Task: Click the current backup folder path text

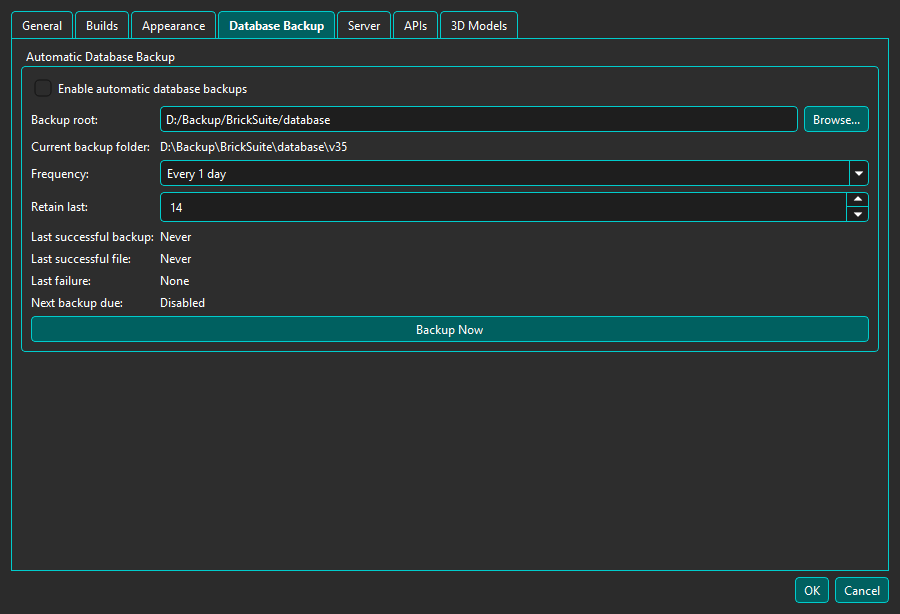Action: coord(254,147)
